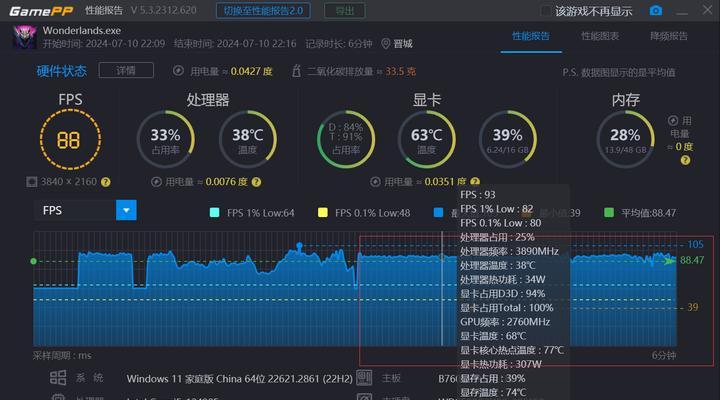Viewport: 720px width, 400px height.
Task: Click the power usage icon beside 用电量 0.0427
Action: point(178,71)
